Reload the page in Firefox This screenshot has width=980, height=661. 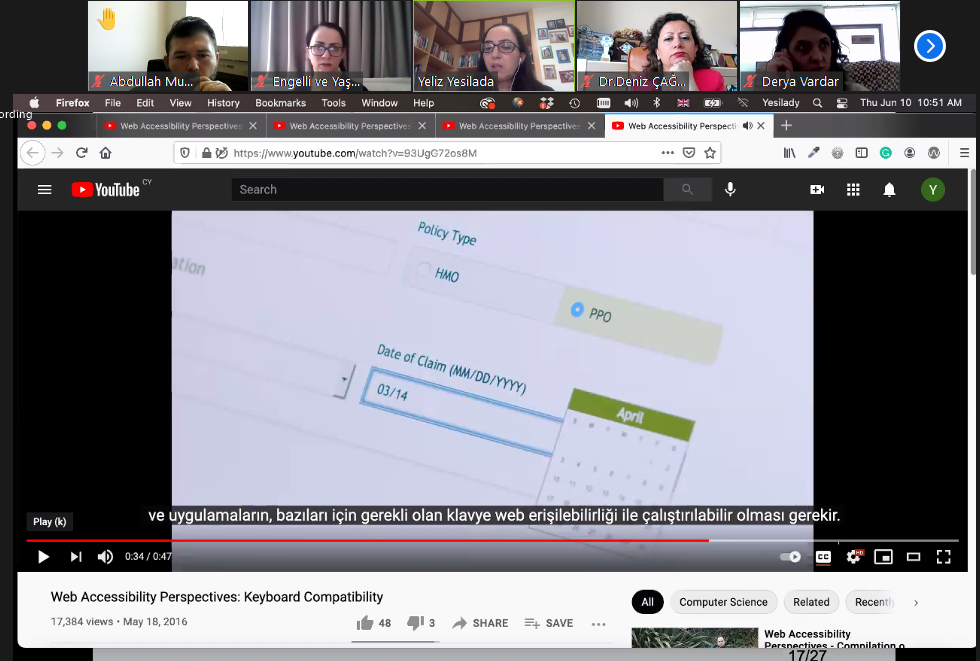pos(81,152)
